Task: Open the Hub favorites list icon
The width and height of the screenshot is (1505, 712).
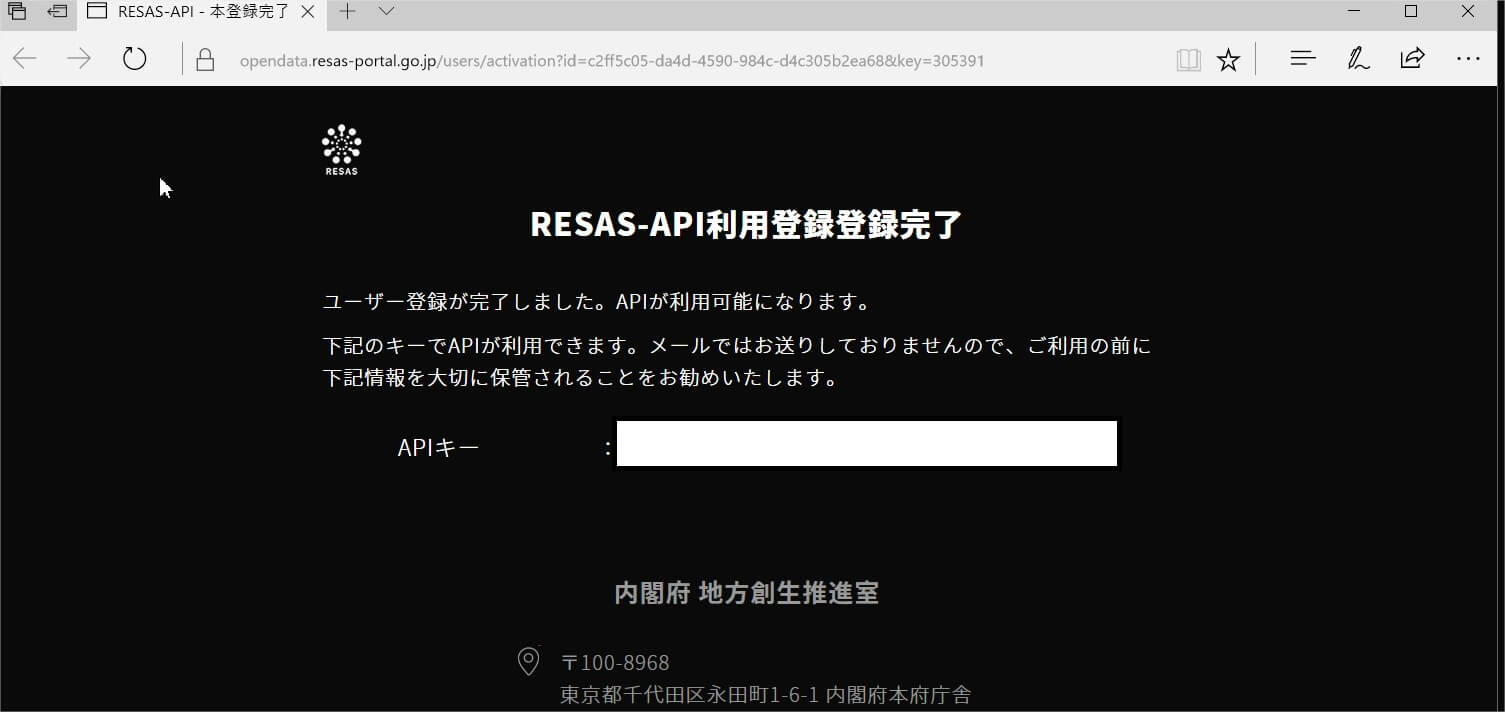Action: 1303,59
